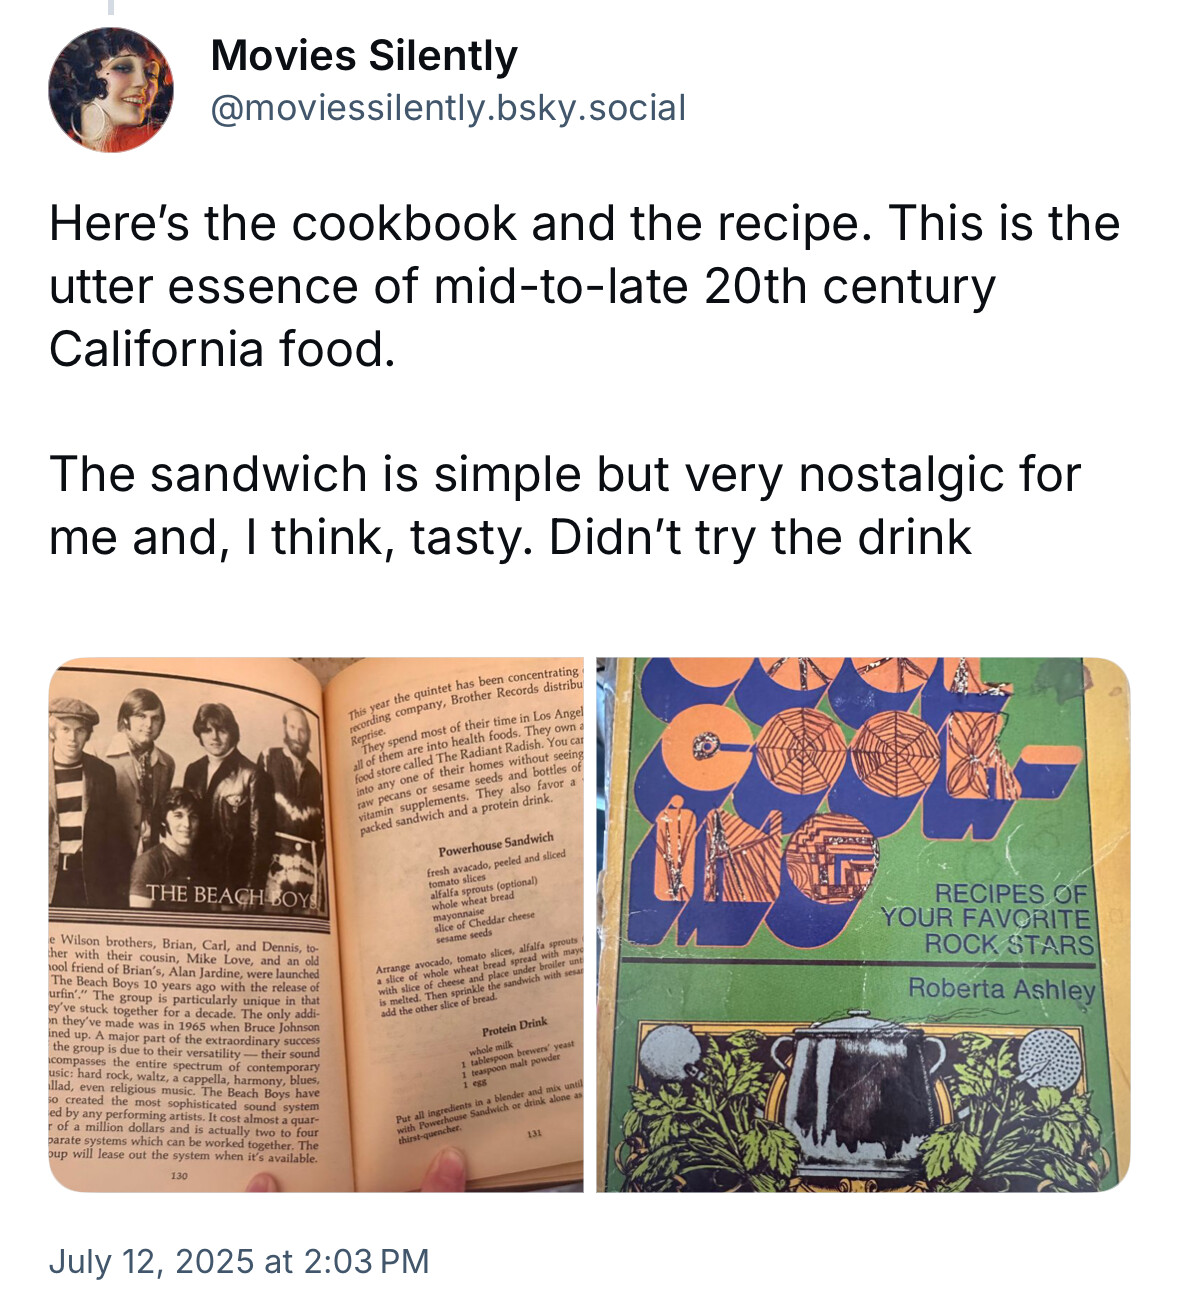Click the Movies Silently display name
The image size is (1179, 1310).
point(364,56)
